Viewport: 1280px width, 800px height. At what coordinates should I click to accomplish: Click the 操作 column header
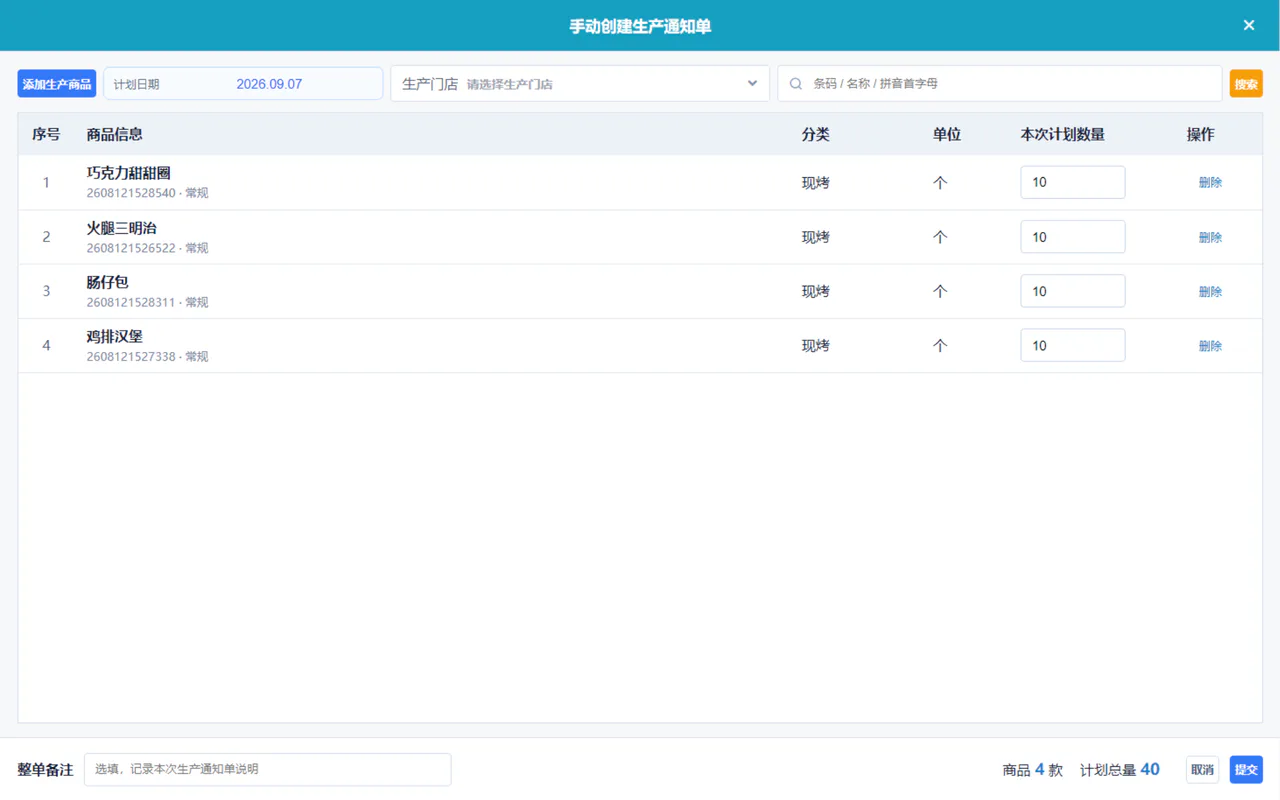[1201, 134]
